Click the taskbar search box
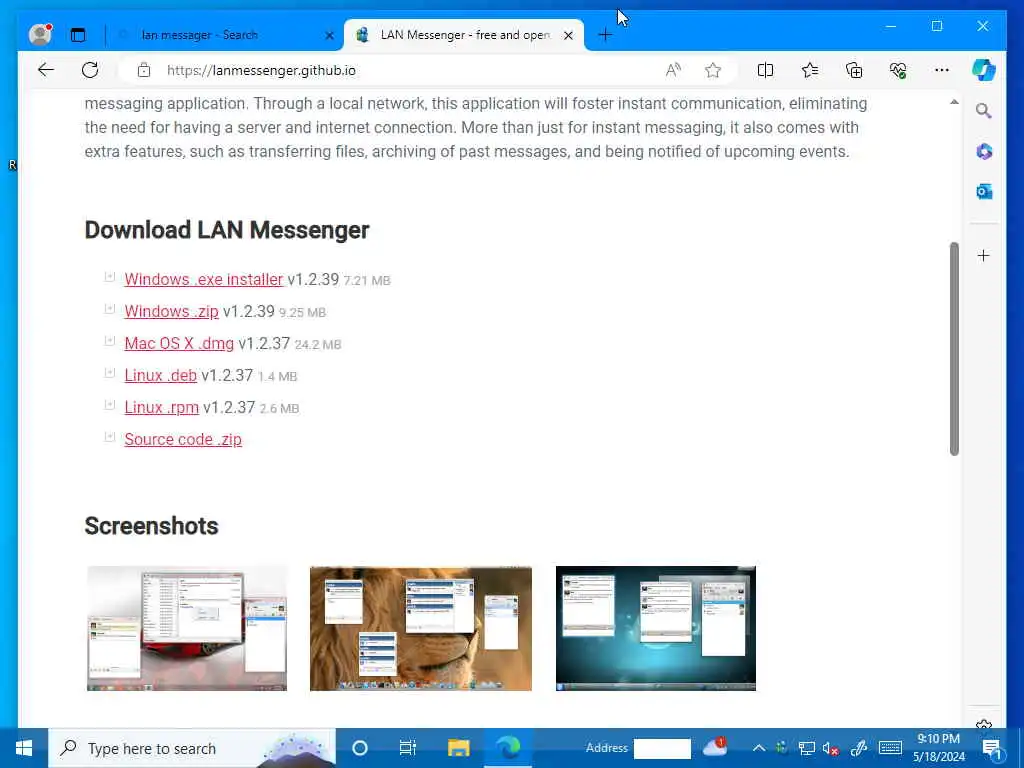Image resolution: width=1024 pixels, height=768 pixels. 192,748
